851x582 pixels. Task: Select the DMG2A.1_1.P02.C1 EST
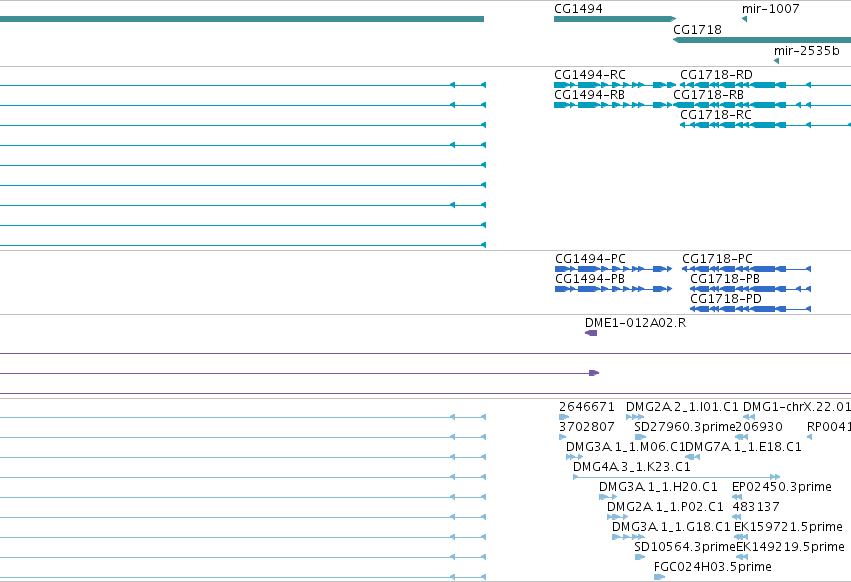(617, 517)
